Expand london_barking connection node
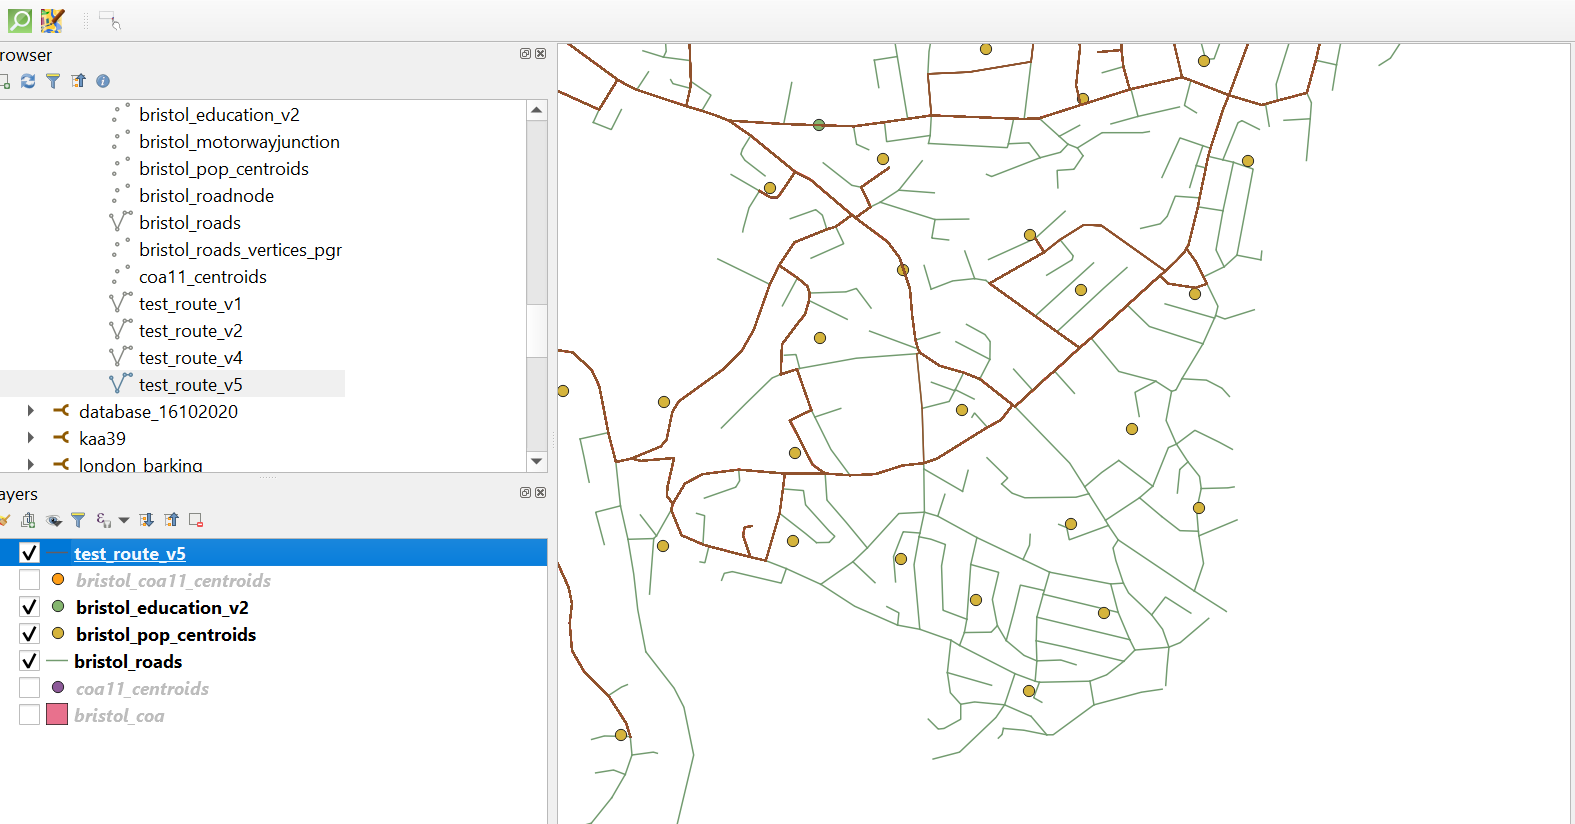The width and height of the screenshot is (1575, 824). pos(31,465)
